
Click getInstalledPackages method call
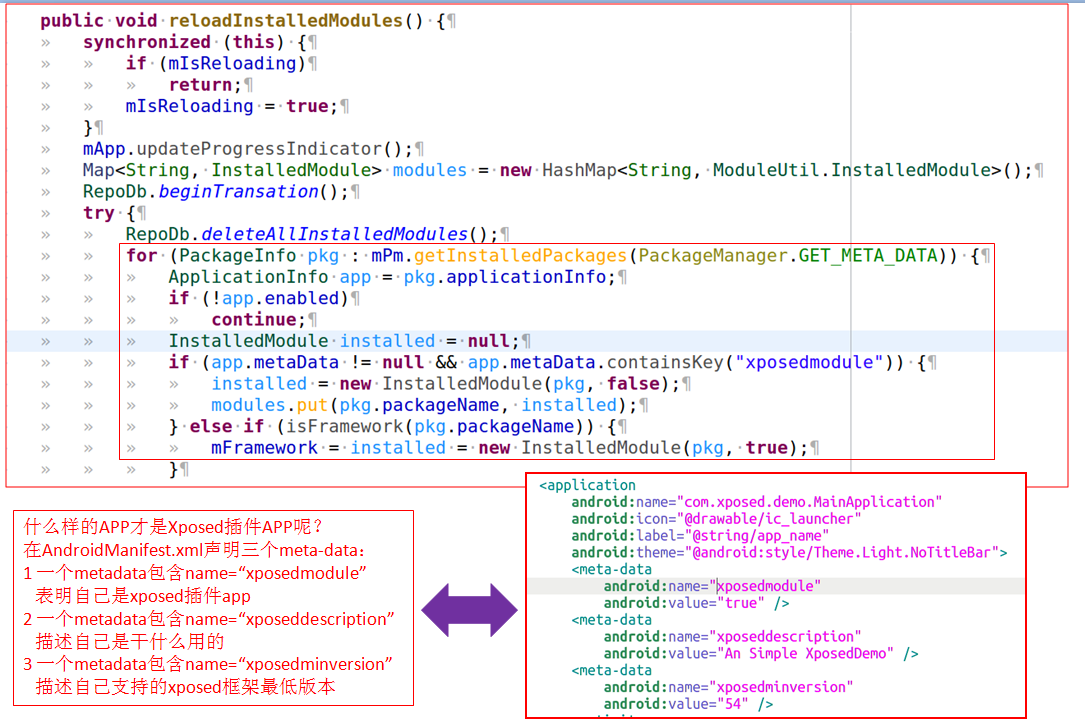pyautogui.click(x=520, y=256)
